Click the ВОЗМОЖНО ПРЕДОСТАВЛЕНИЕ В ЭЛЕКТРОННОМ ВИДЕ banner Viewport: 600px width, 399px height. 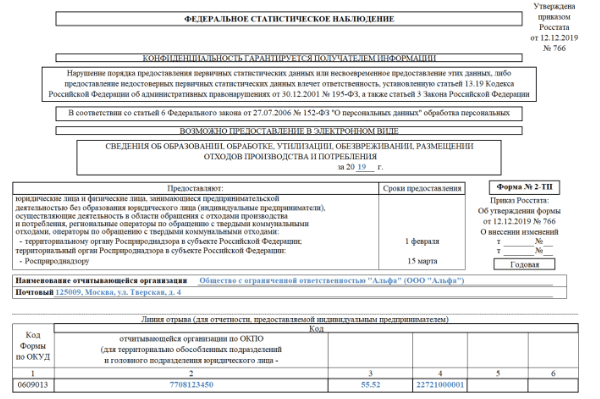pyautogui.click(x=289, y=131)
